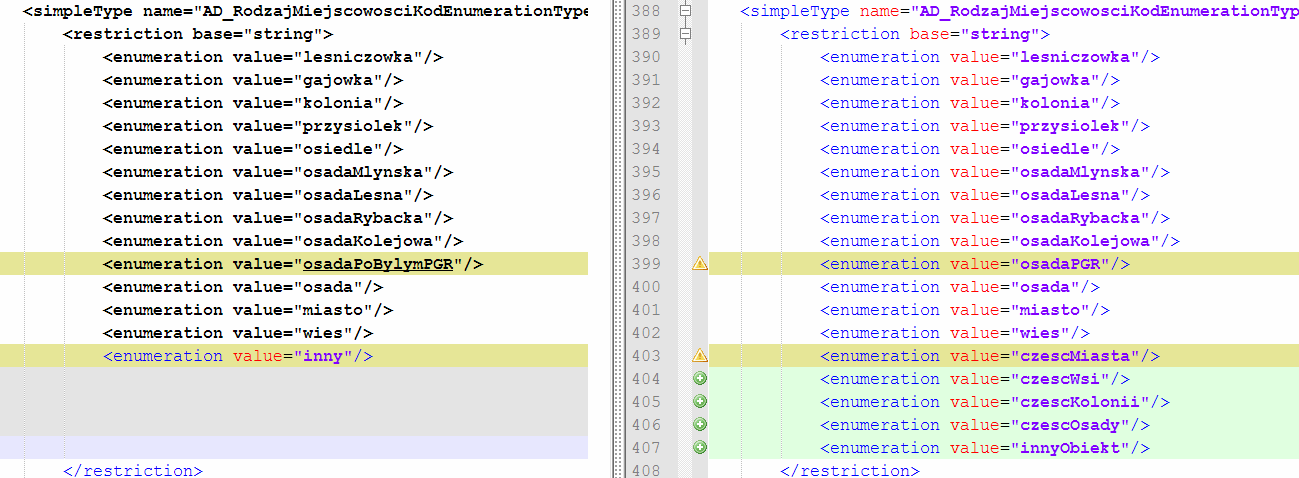Screen dimensions: 1299x478
Task: Click "wies" value in the left pane
Action: click(322, 333)
